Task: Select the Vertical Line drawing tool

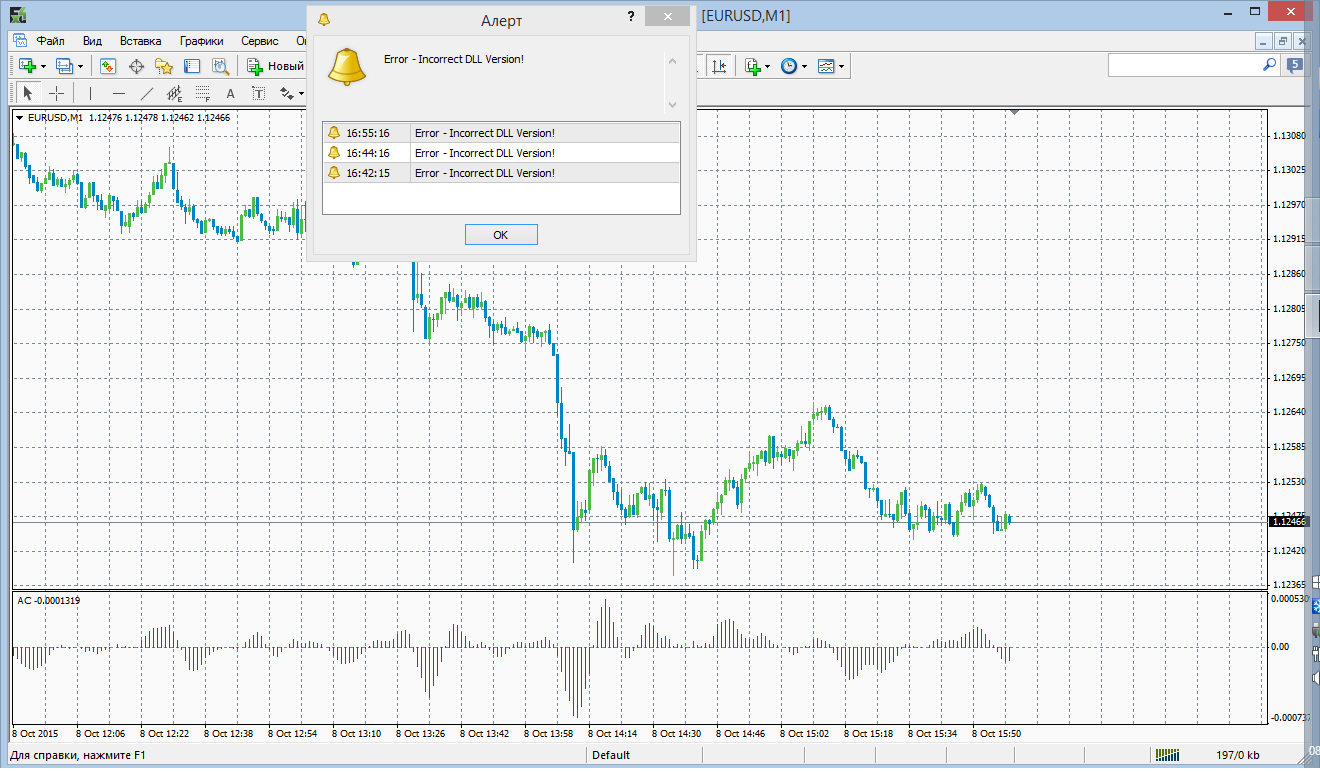Action: 90,93
